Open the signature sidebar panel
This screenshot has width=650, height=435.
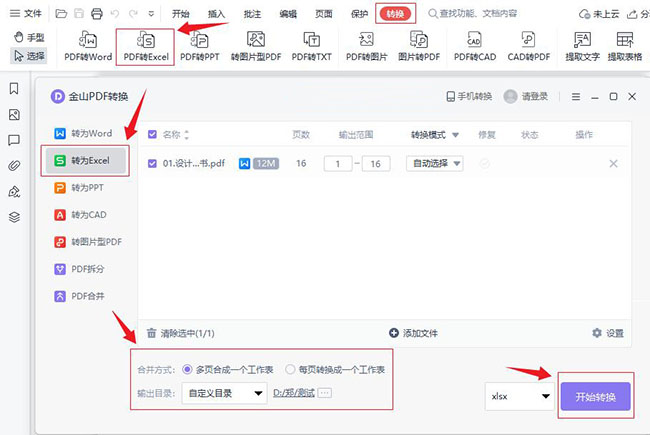coord(14,192)
